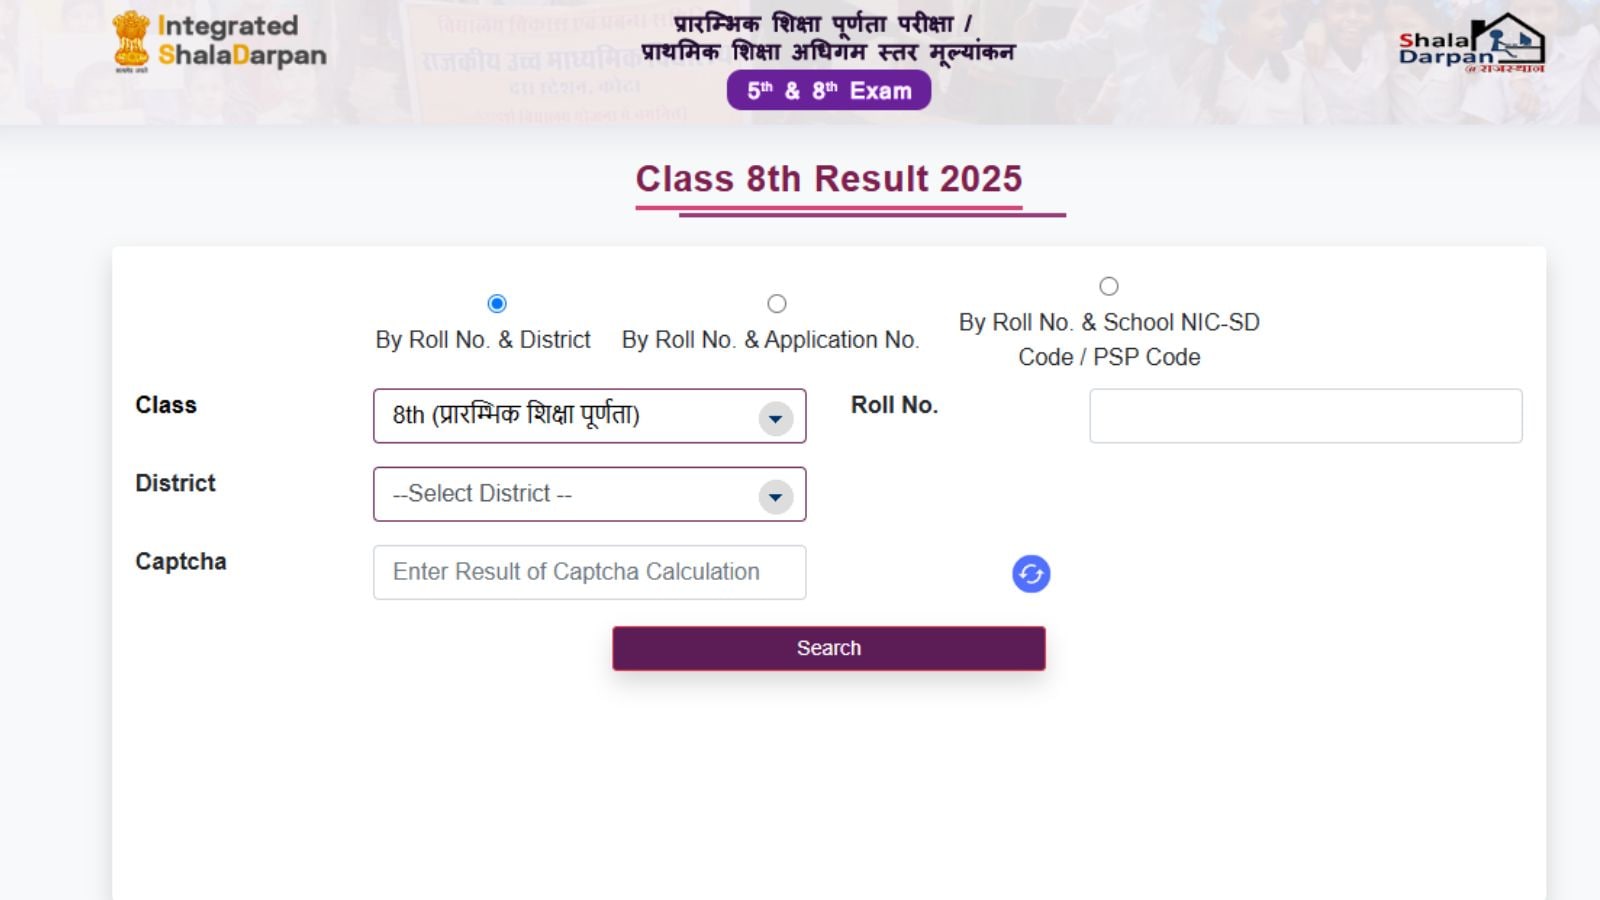Select By Roll No. & Application No. option
The image size is (1600, 900).
(777, 303)
